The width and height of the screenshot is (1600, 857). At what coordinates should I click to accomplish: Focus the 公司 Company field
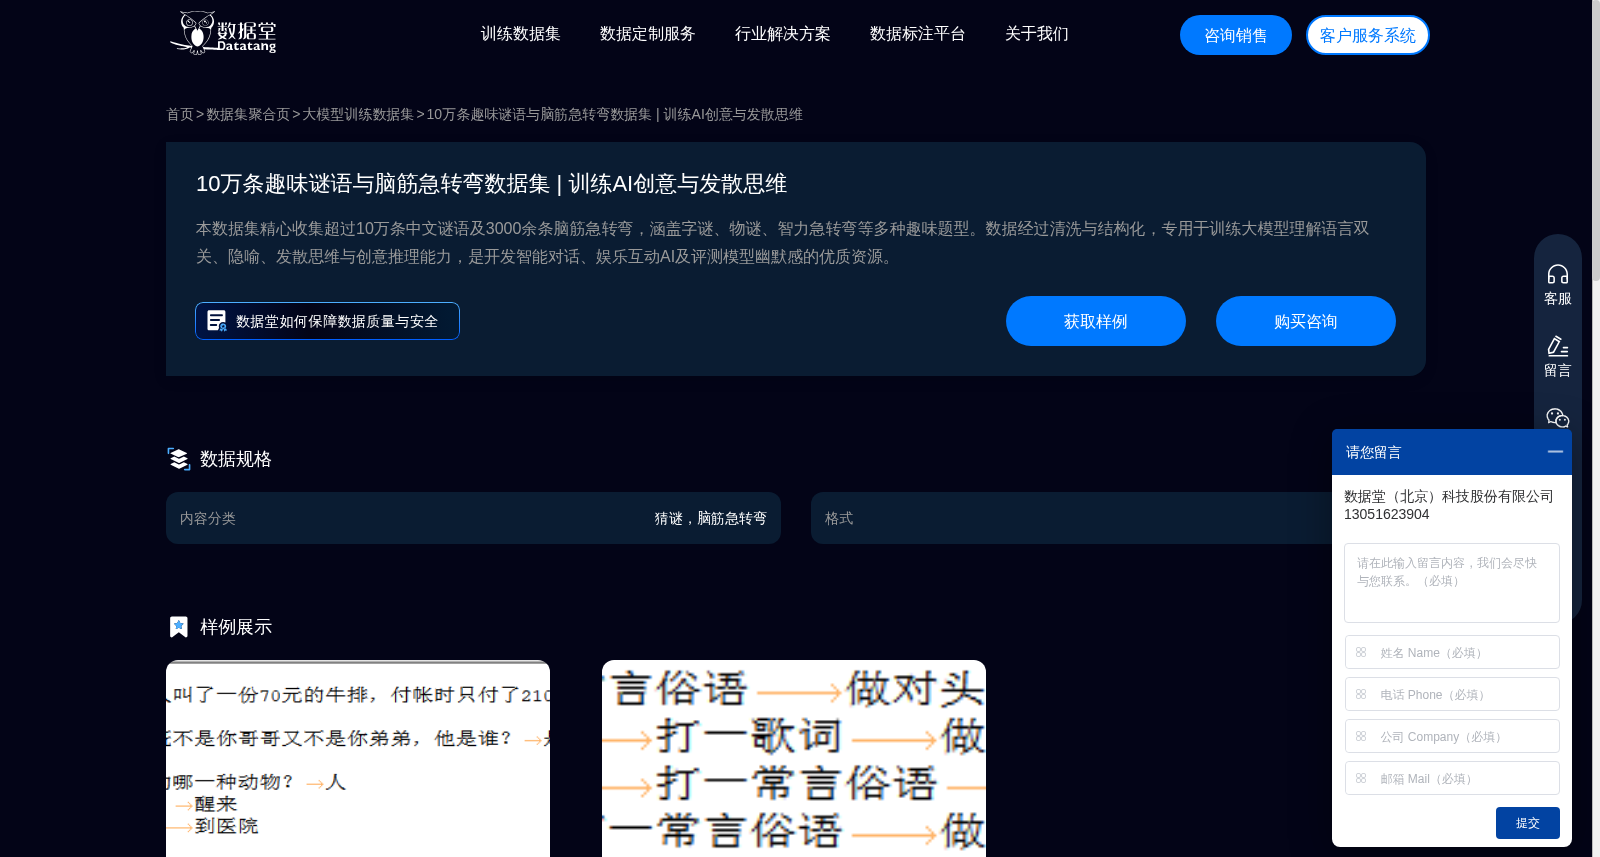(x=1452, y=736)
